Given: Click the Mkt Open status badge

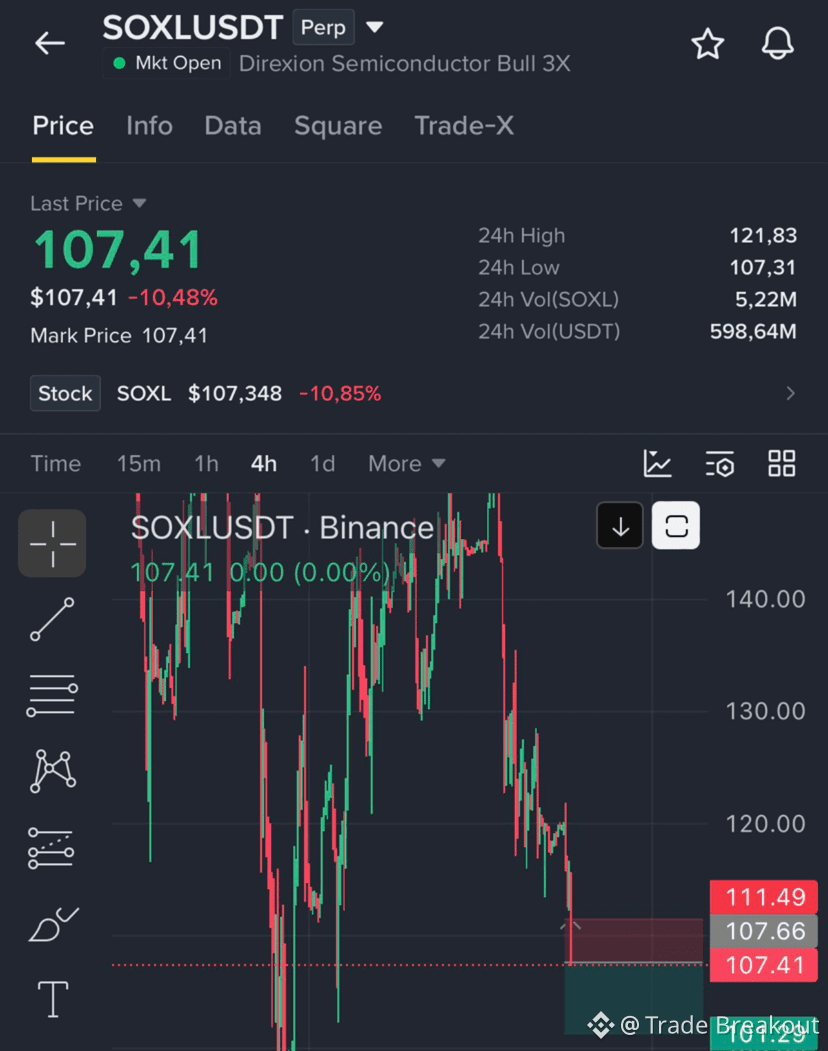Looking at the screenshot, I should click(x=166, y=63).
